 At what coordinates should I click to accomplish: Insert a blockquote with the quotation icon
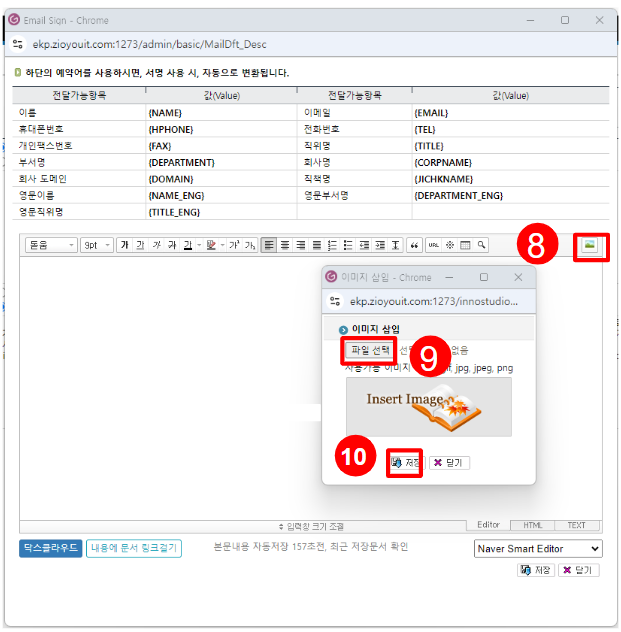pyautogui.click(x=415, y=245)
